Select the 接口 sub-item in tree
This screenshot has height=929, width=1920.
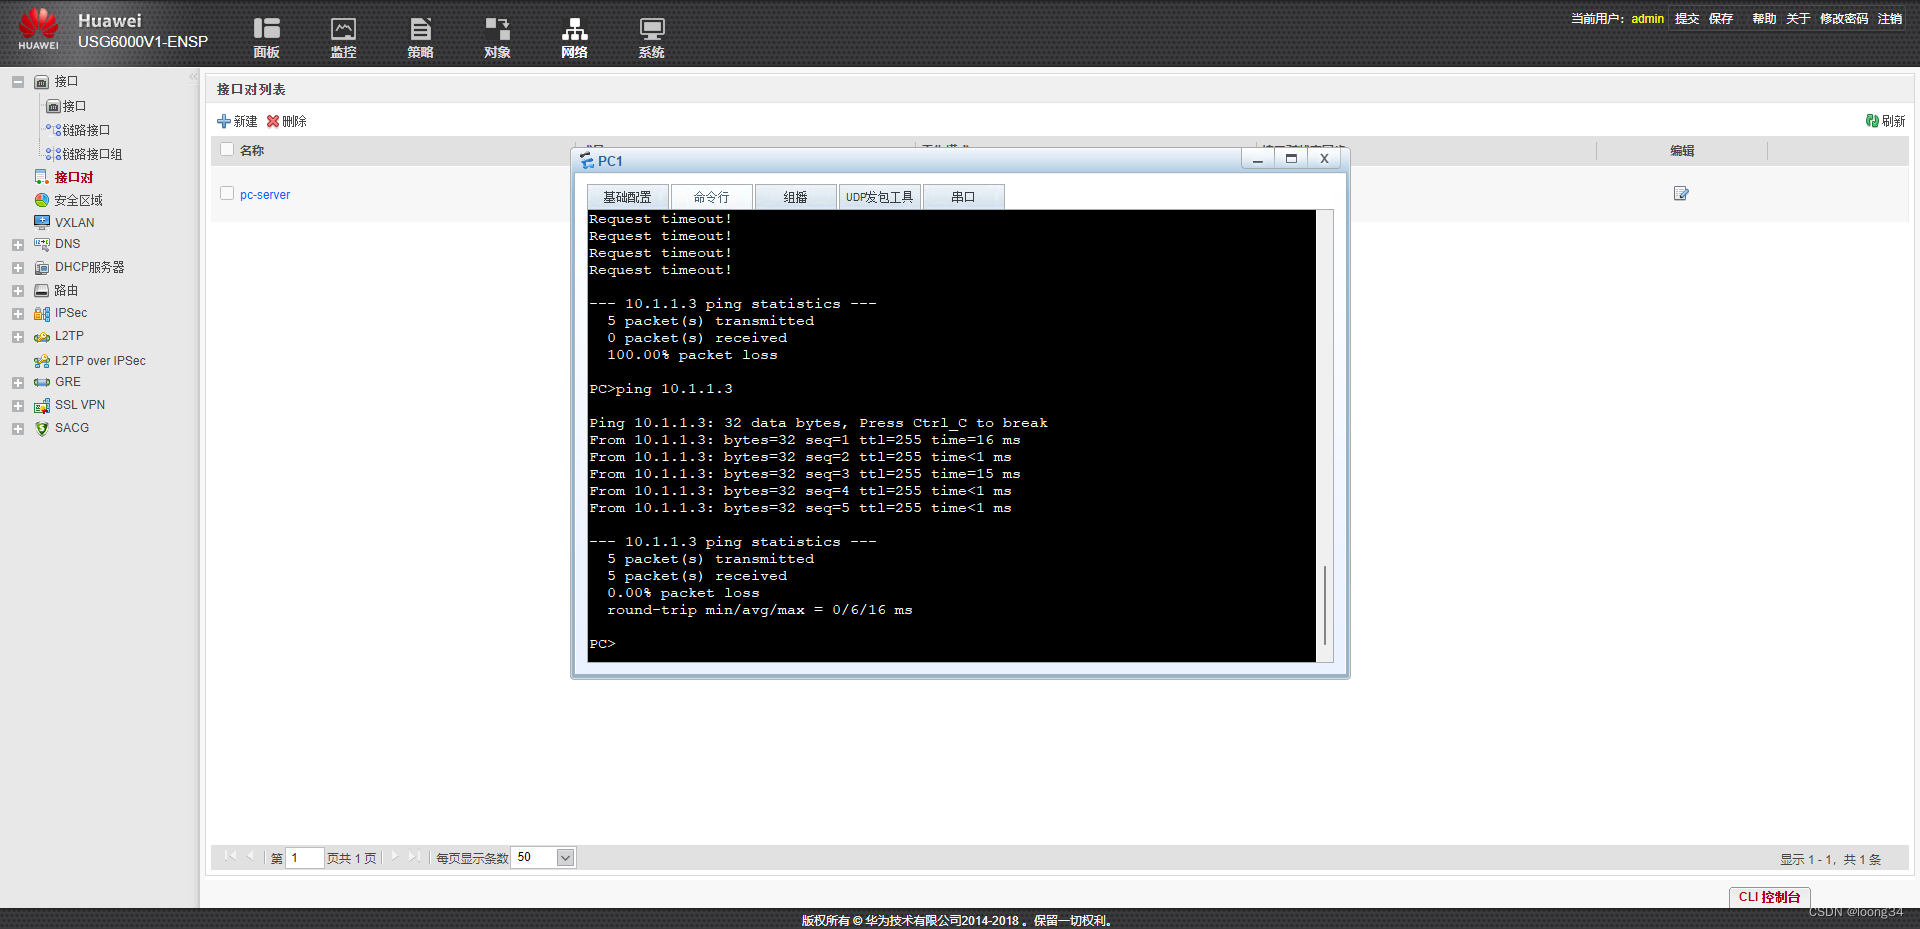(74, 106)
